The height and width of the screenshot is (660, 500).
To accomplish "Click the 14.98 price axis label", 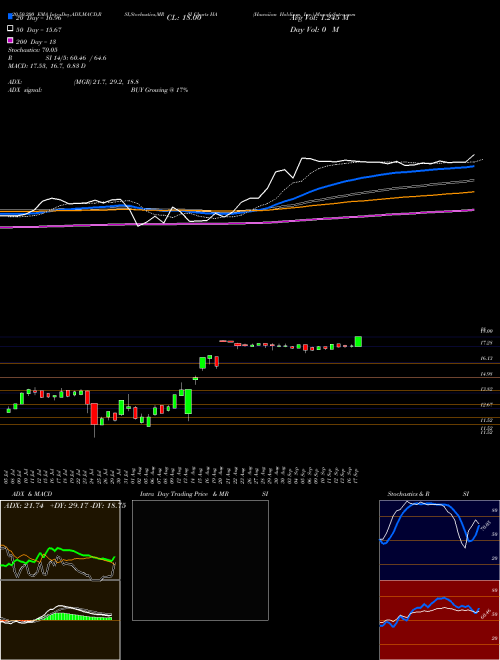I will [x=487, y=374].
